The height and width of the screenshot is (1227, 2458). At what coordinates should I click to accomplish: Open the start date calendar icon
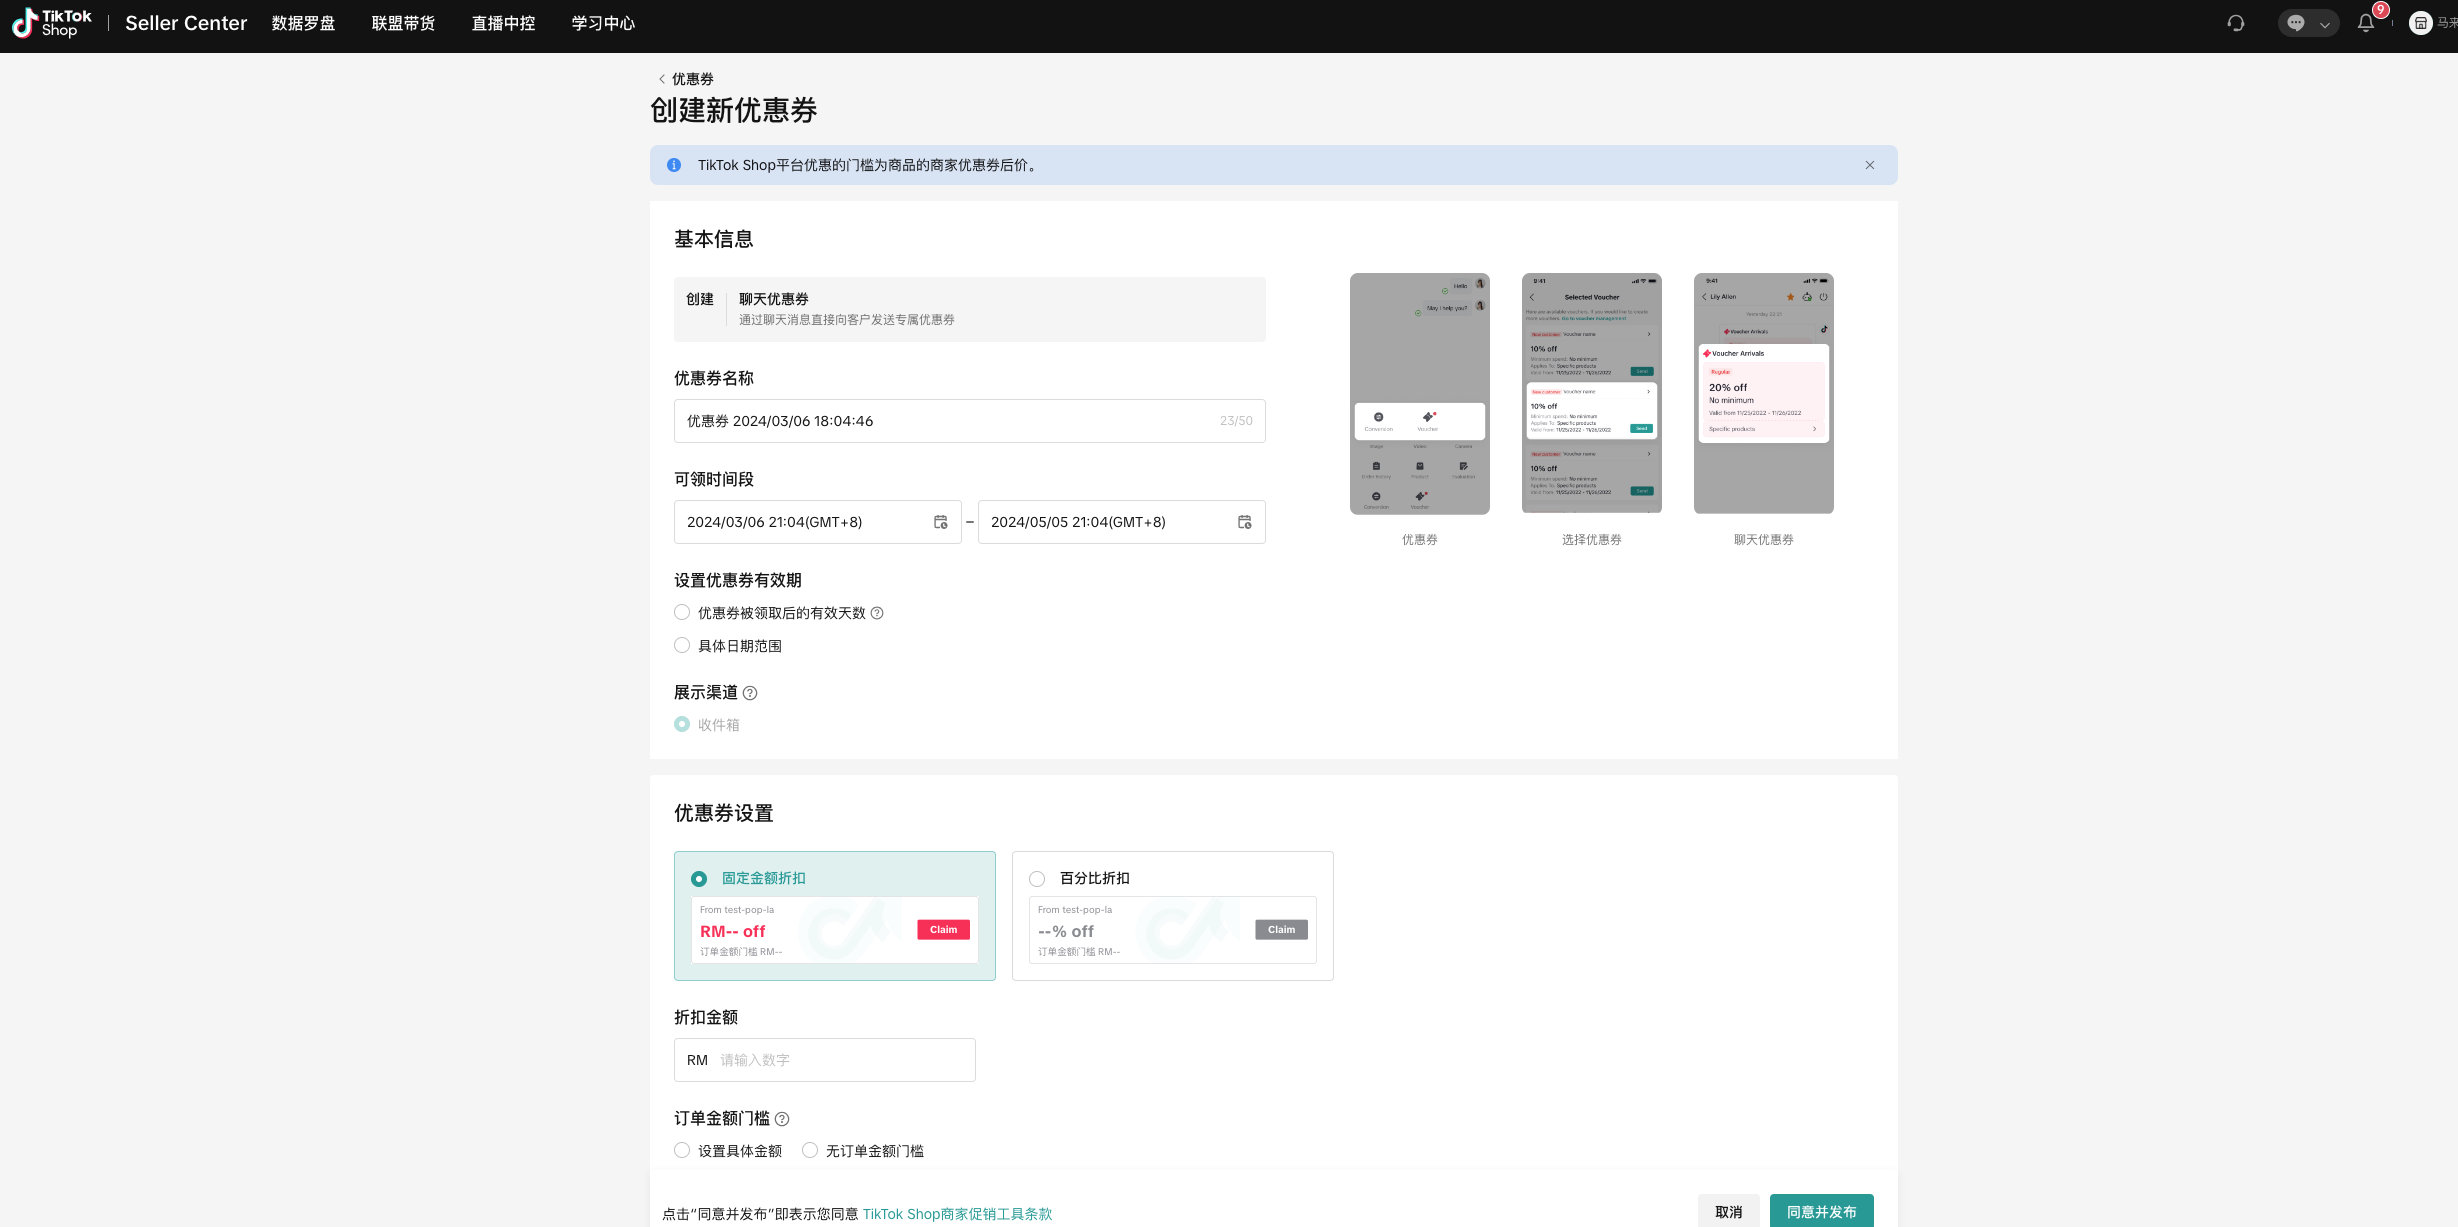pyautogui.click(x=940, y=522)
